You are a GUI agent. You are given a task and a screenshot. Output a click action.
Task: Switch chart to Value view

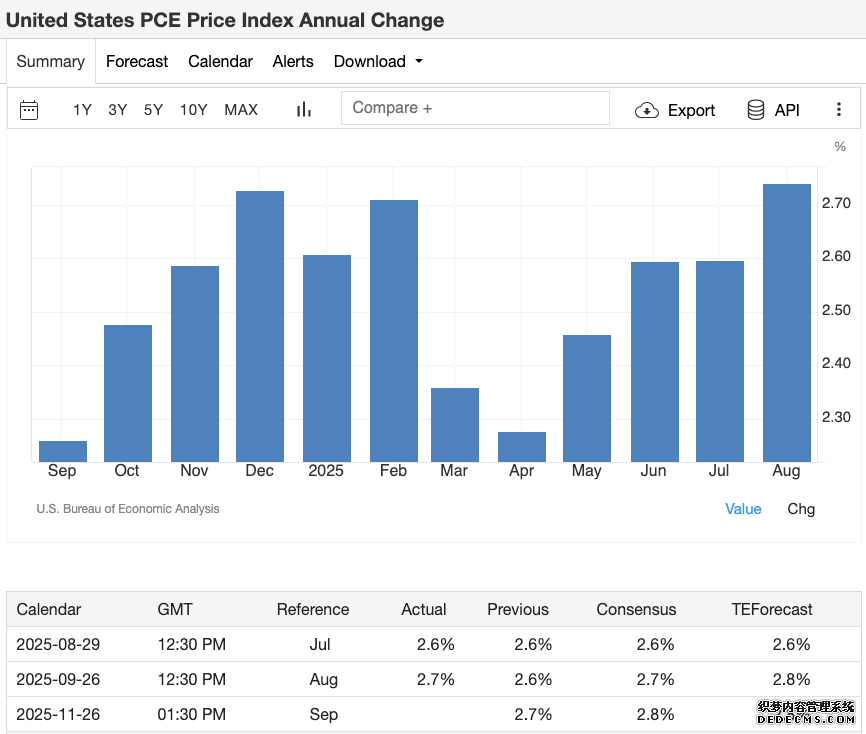coord(743,509)
